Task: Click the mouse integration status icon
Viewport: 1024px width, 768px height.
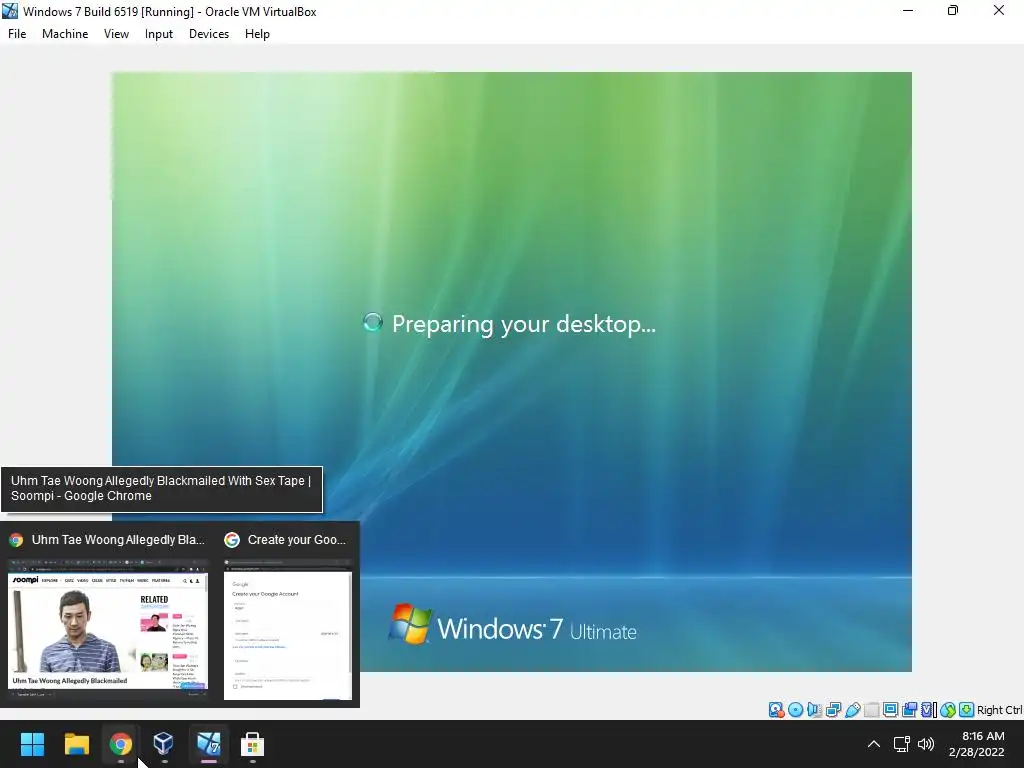Action: [948, 710]
